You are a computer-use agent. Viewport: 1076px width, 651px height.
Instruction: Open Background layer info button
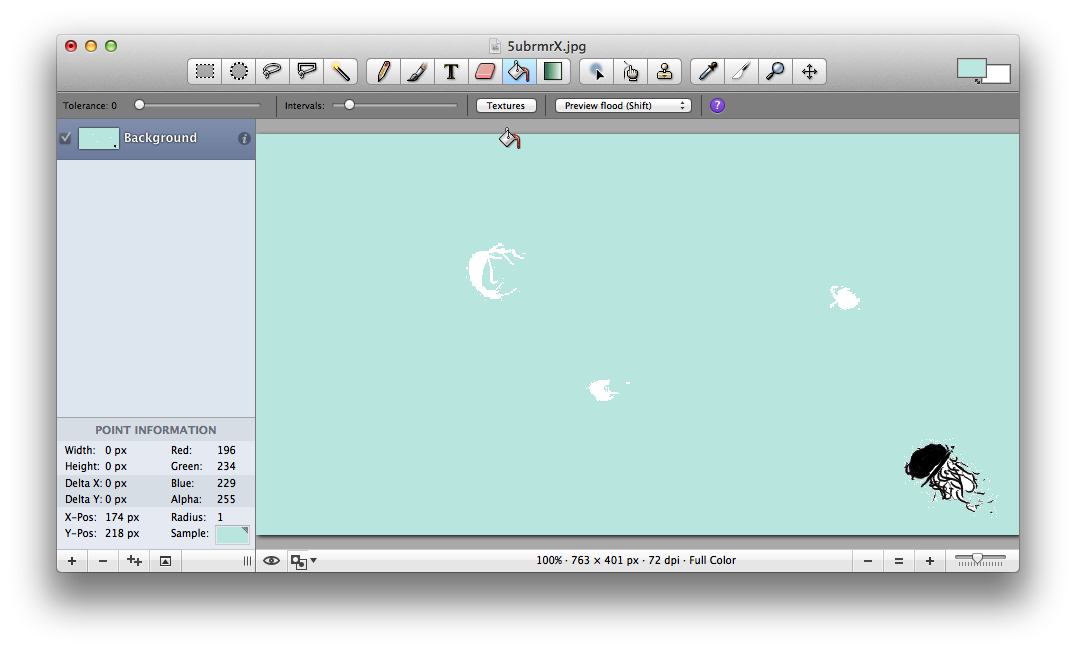coord(244,139)
